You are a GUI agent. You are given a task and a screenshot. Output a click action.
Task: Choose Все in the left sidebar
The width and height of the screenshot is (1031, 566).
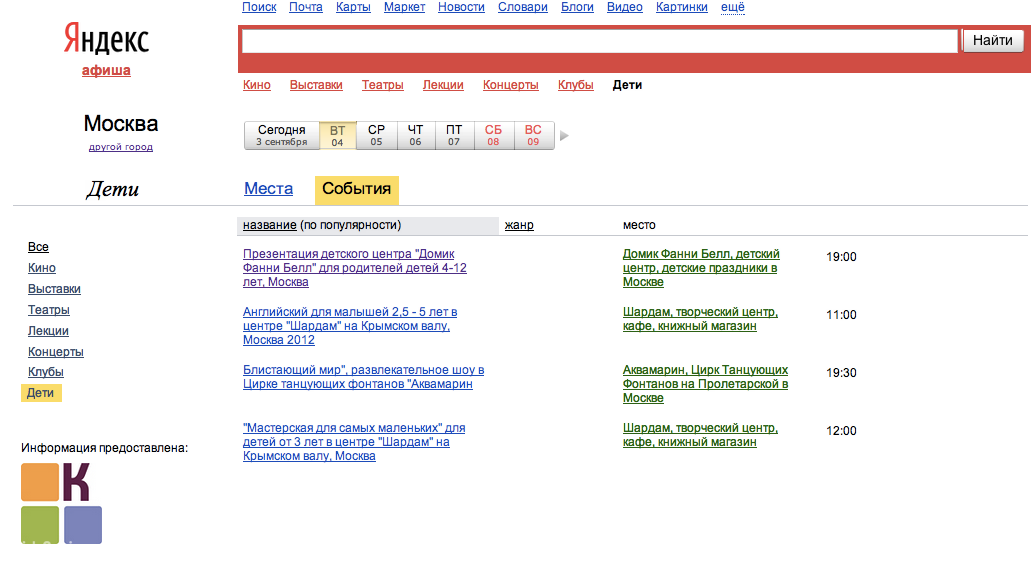coord(38,247)
